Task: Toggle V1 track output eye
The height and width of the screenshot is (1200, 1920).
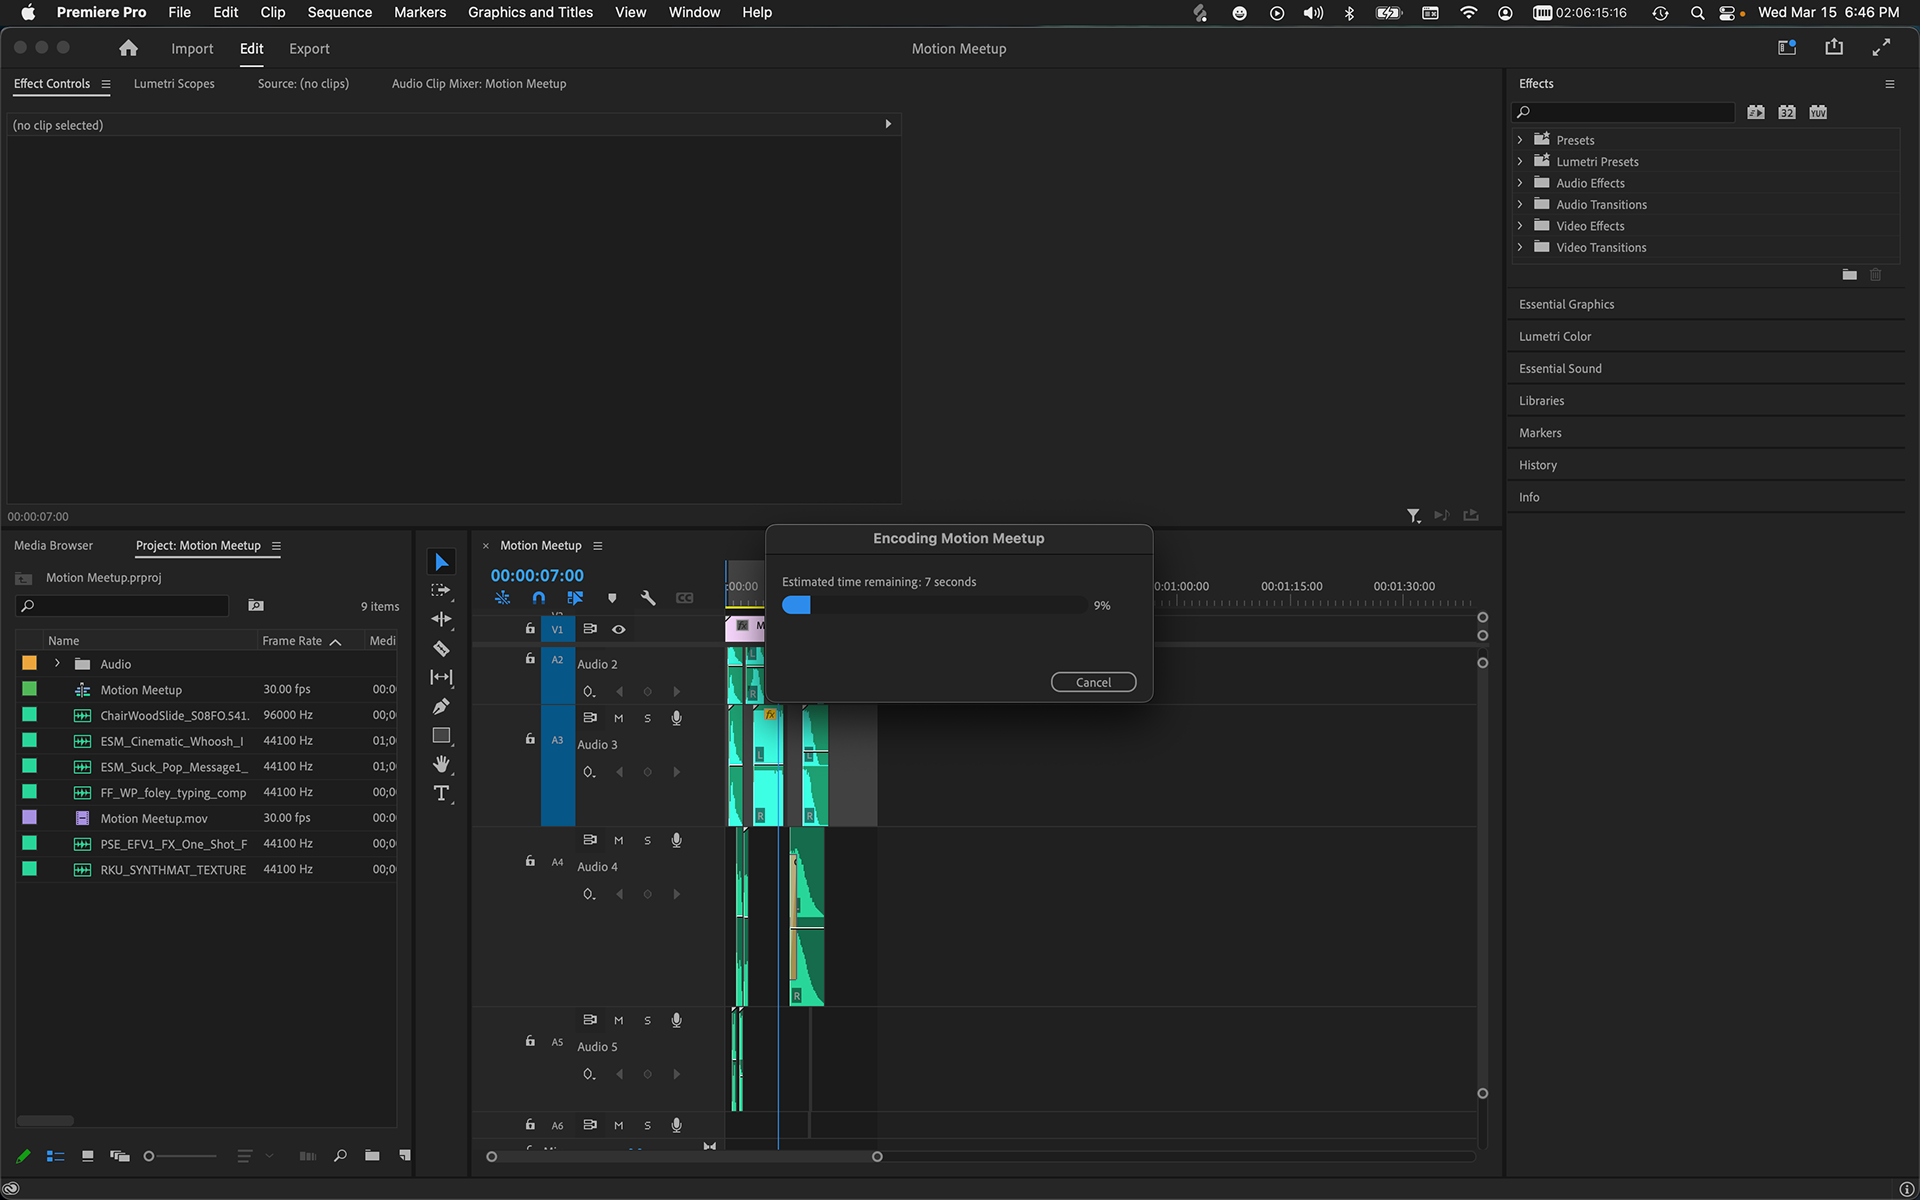Action: [x=619, y=629]
